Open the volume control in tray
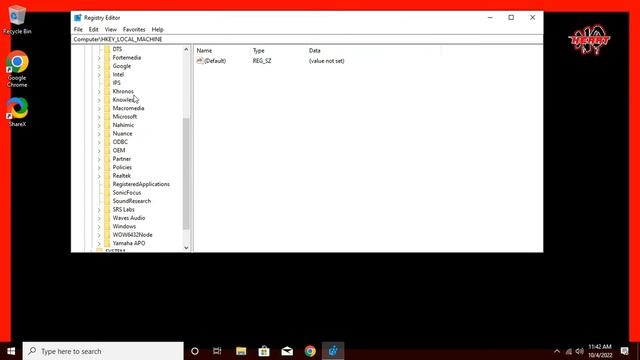 580,351
